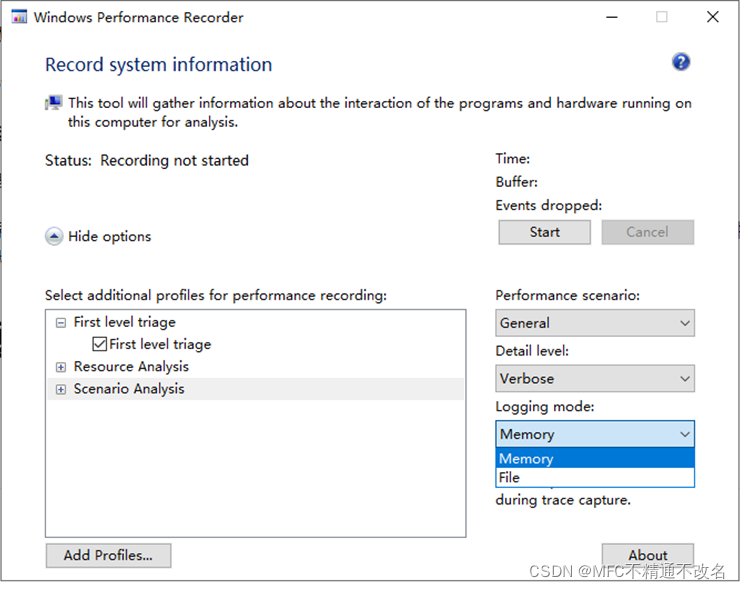
Task: Click the disabled Cancel button
Action: [648, 232]
